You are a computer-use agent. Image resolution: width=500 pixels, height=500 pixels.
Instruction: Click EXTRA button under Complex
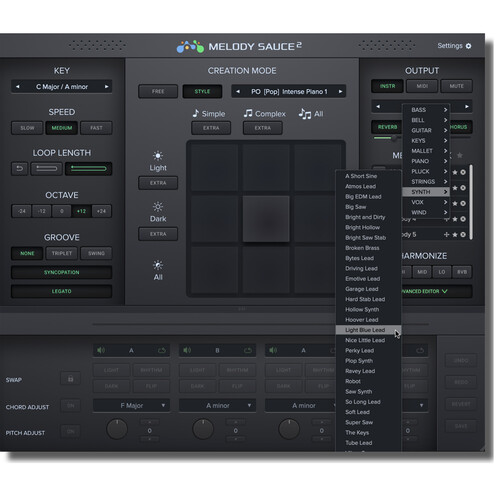[x=263, y=128]
